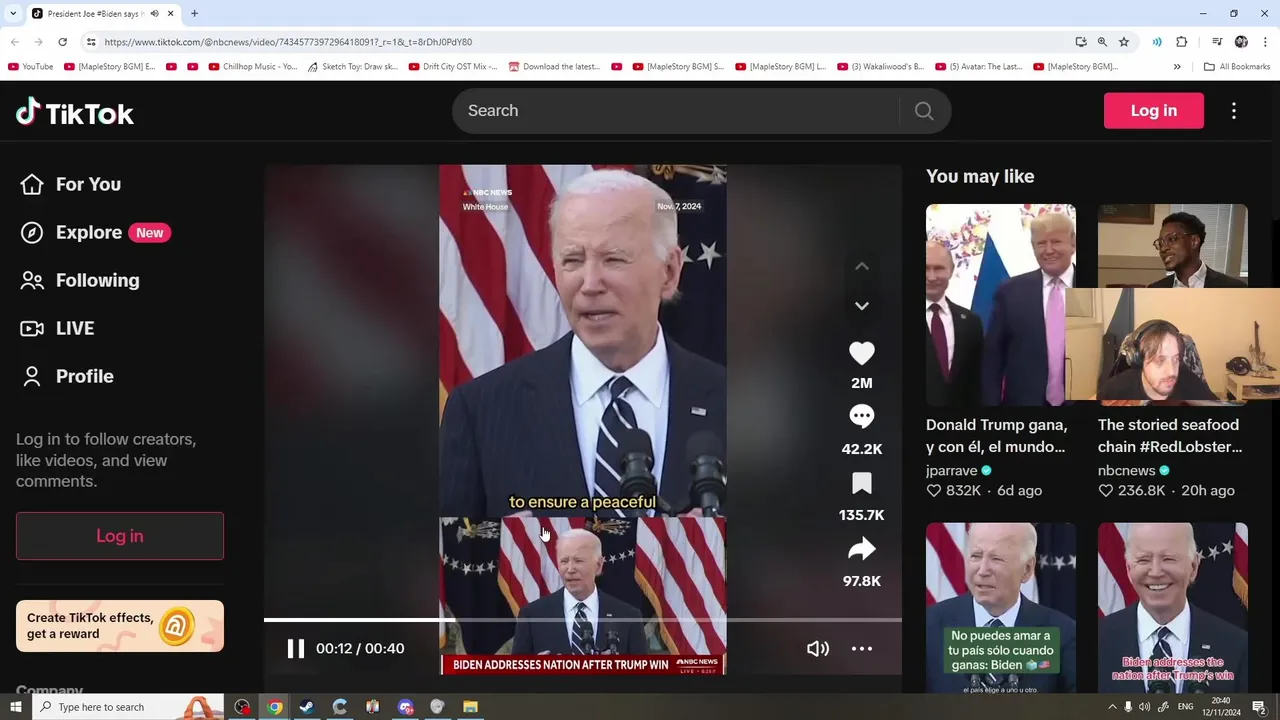Open 'The storied seafood chain #RedLobster' title
The image size is (1280, 720).
point(1170,436)
